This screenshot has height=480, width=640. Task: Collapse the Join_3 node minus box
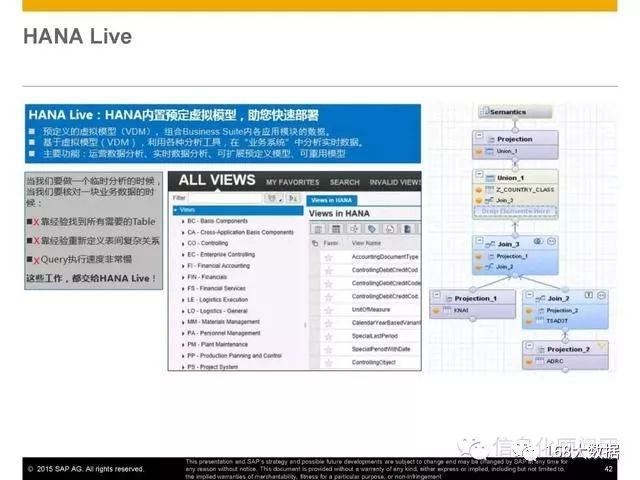click(480, 240)
